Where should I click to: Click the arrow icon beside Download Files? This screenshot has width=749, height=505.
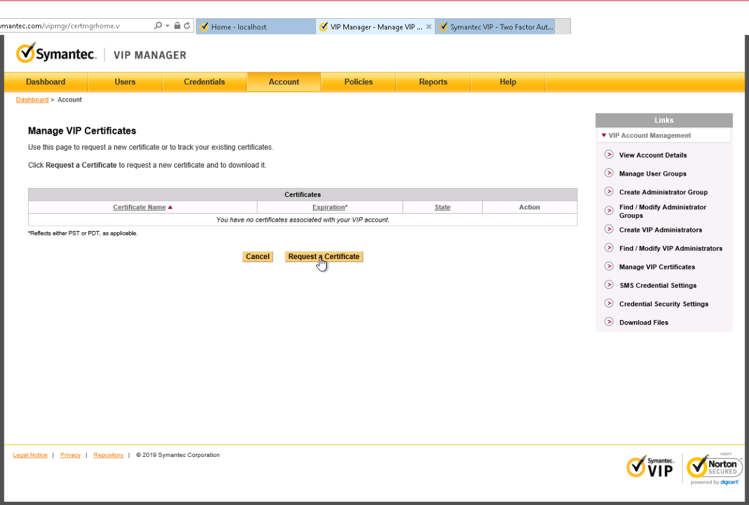(x=609, y=322)
